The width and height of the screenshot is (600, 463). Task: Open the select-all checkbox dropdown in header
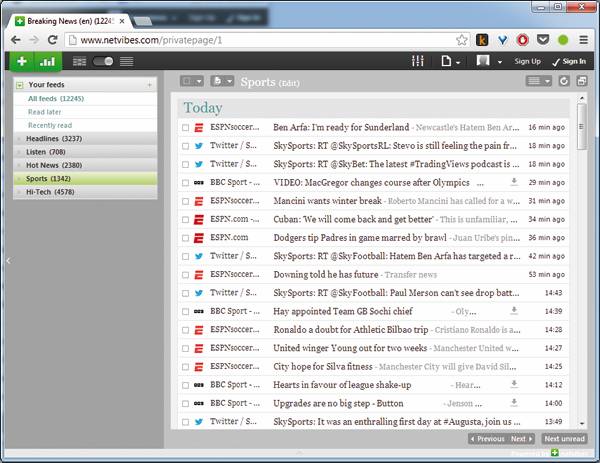(192, 81)
